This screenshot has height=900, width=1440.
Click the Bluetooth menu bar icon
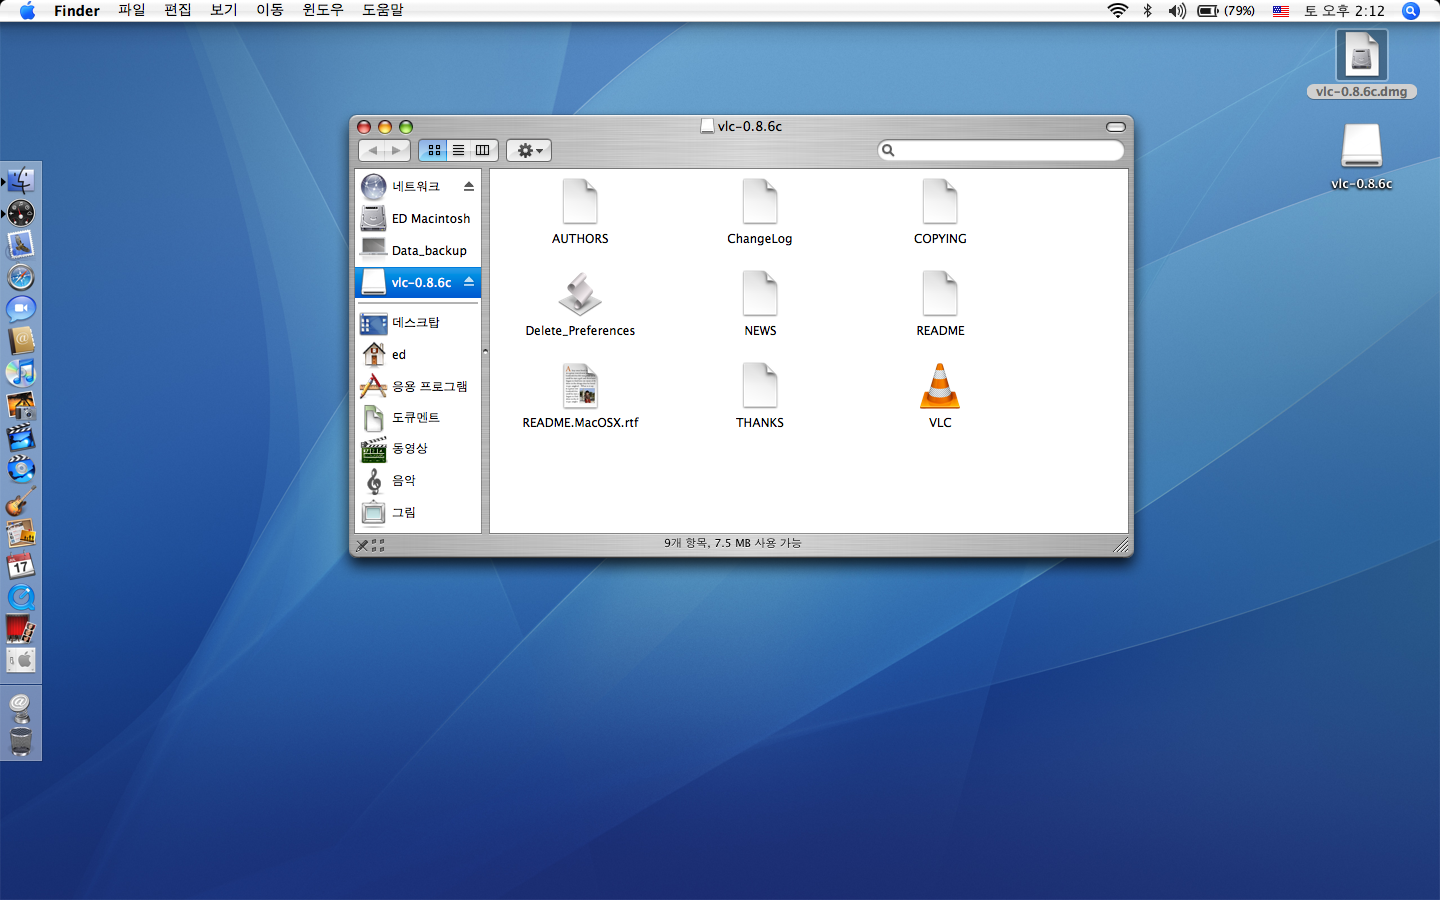[1148, 11]
